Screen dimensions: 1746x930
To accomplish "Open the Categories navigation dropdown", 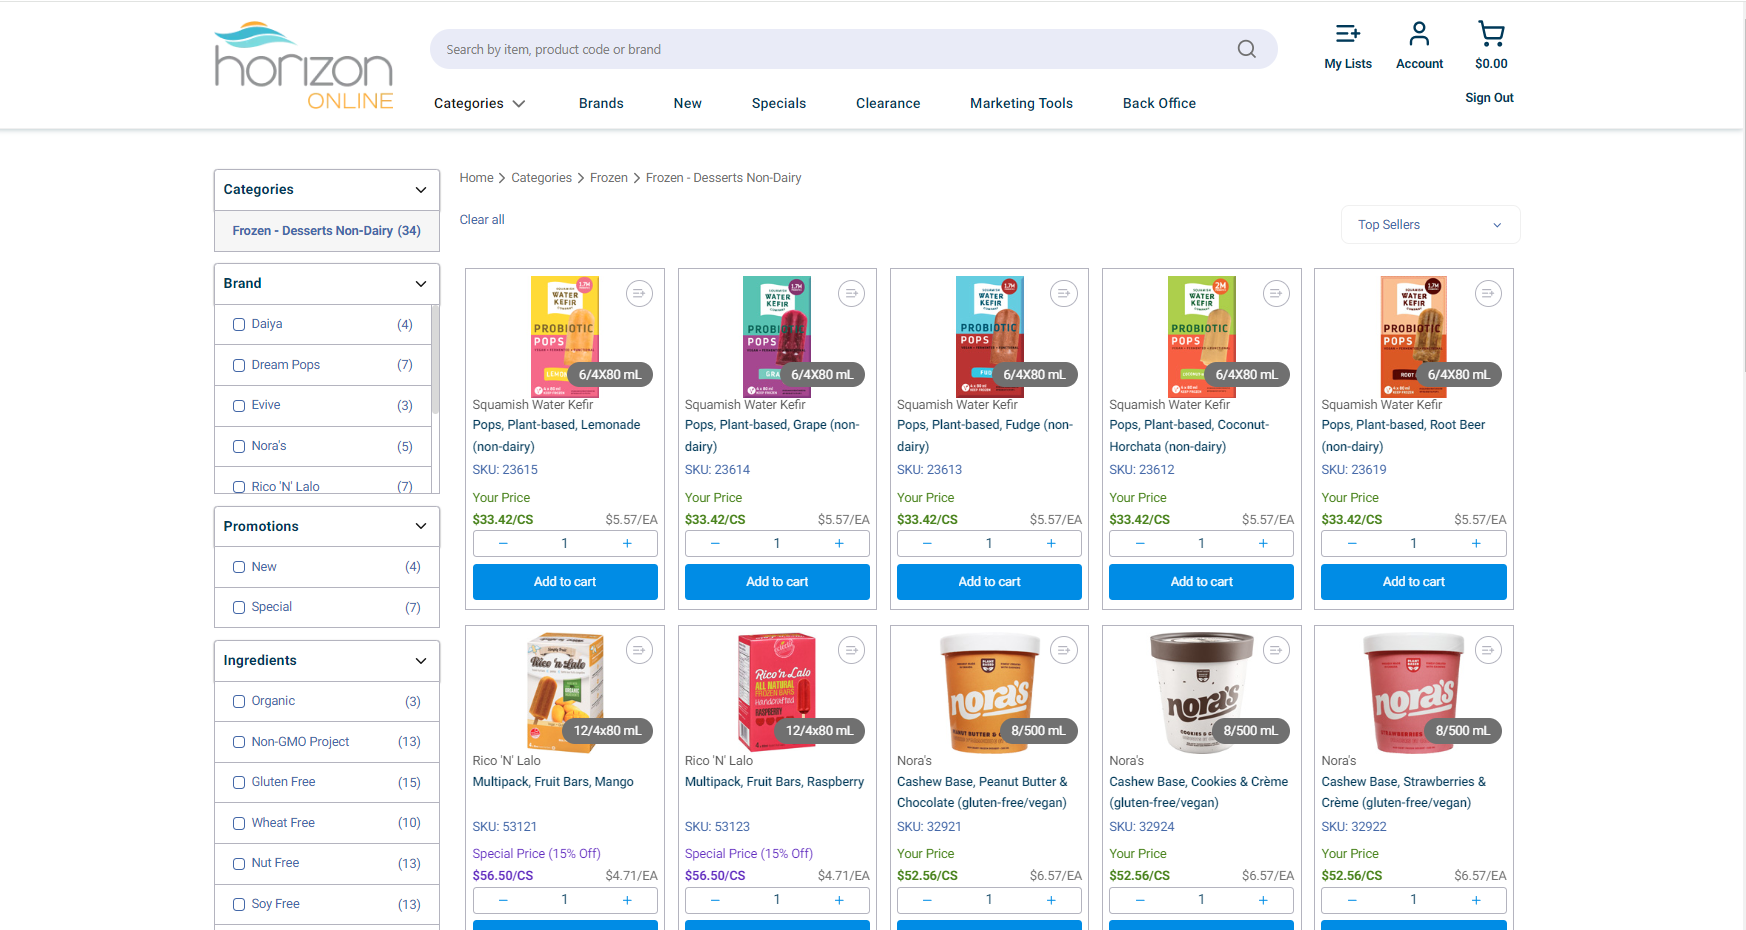I will click(479, 103).
